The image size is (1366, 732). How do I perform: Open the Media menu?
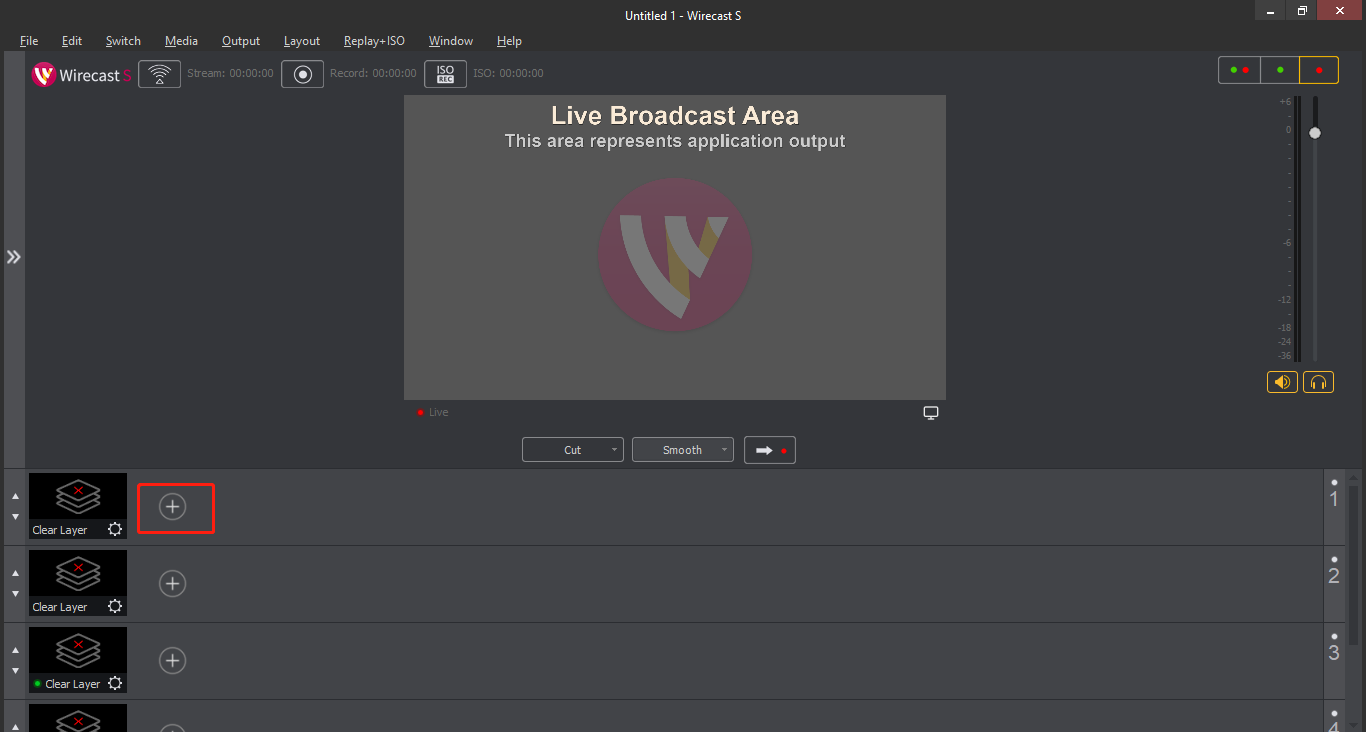(181, 41)
